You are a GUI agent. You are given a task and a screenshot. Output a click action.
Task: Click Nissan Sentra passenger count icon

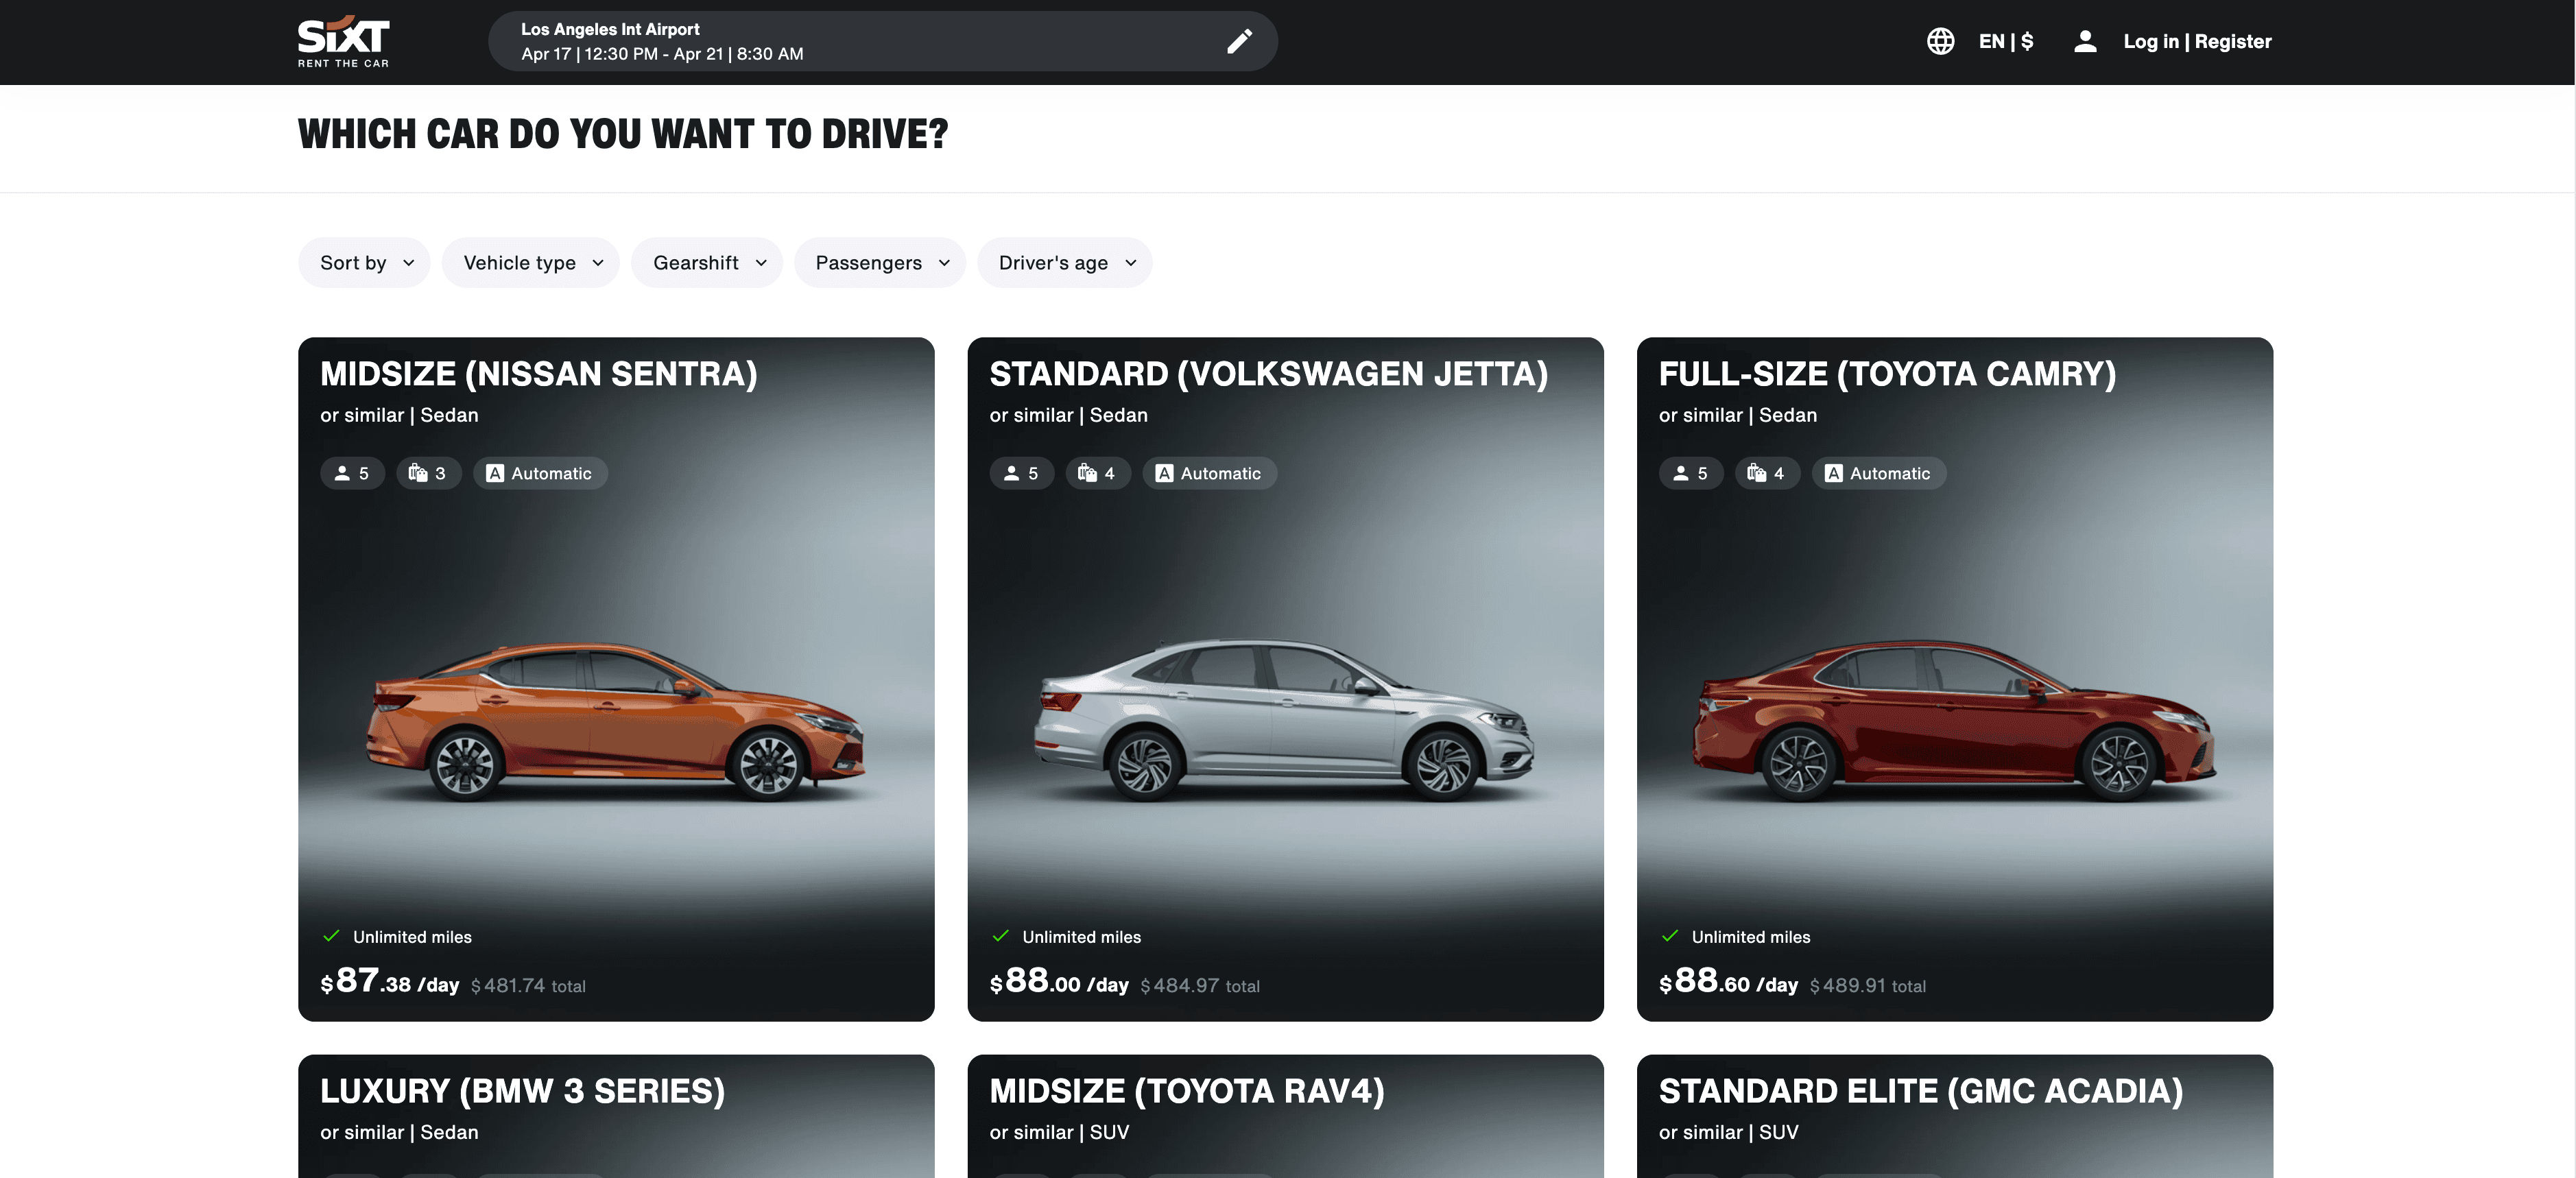(342, 473)
